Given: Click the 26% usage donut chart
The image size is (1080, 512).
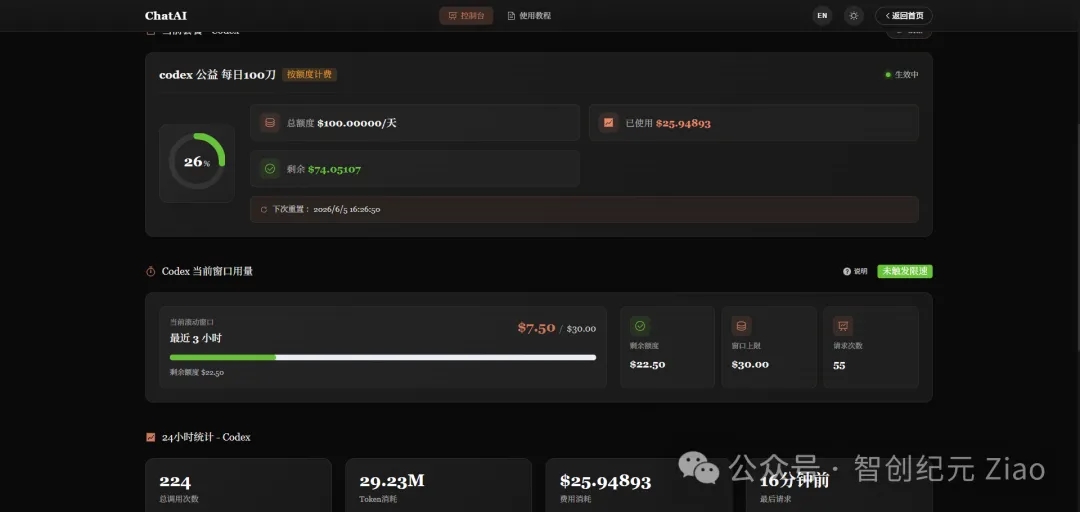Looking at the screenshot, I should 197,162.
